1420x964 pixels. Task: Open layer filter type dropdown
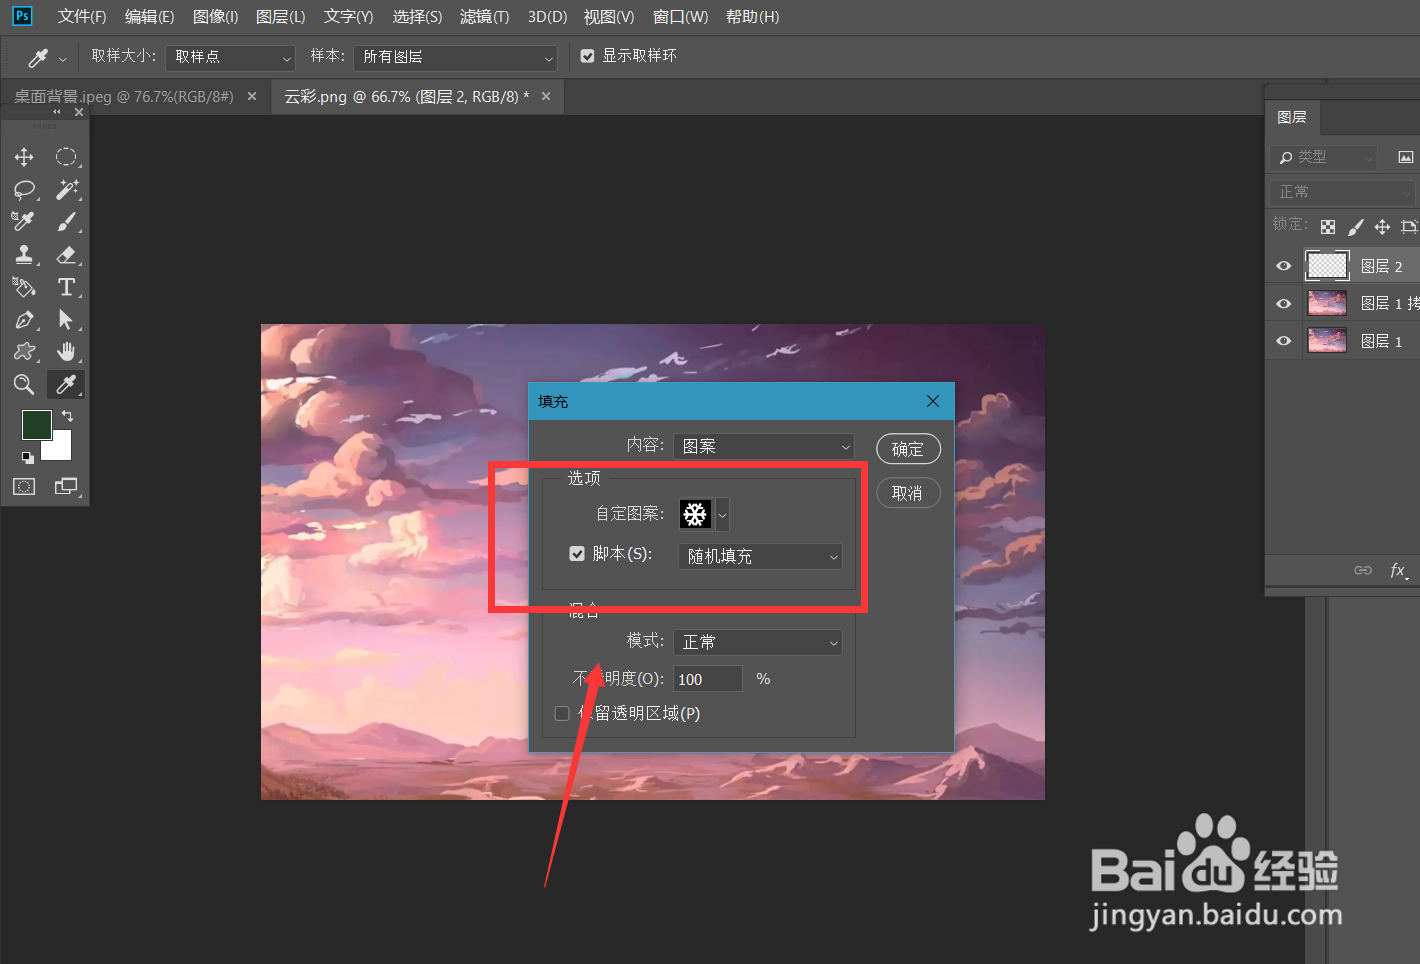1324,157
